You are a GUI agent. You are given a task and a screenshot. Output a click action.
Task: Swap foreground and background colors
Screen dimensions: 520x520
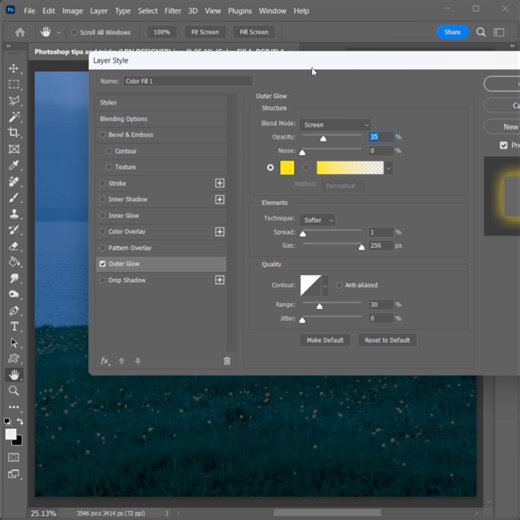pos(20,422)
